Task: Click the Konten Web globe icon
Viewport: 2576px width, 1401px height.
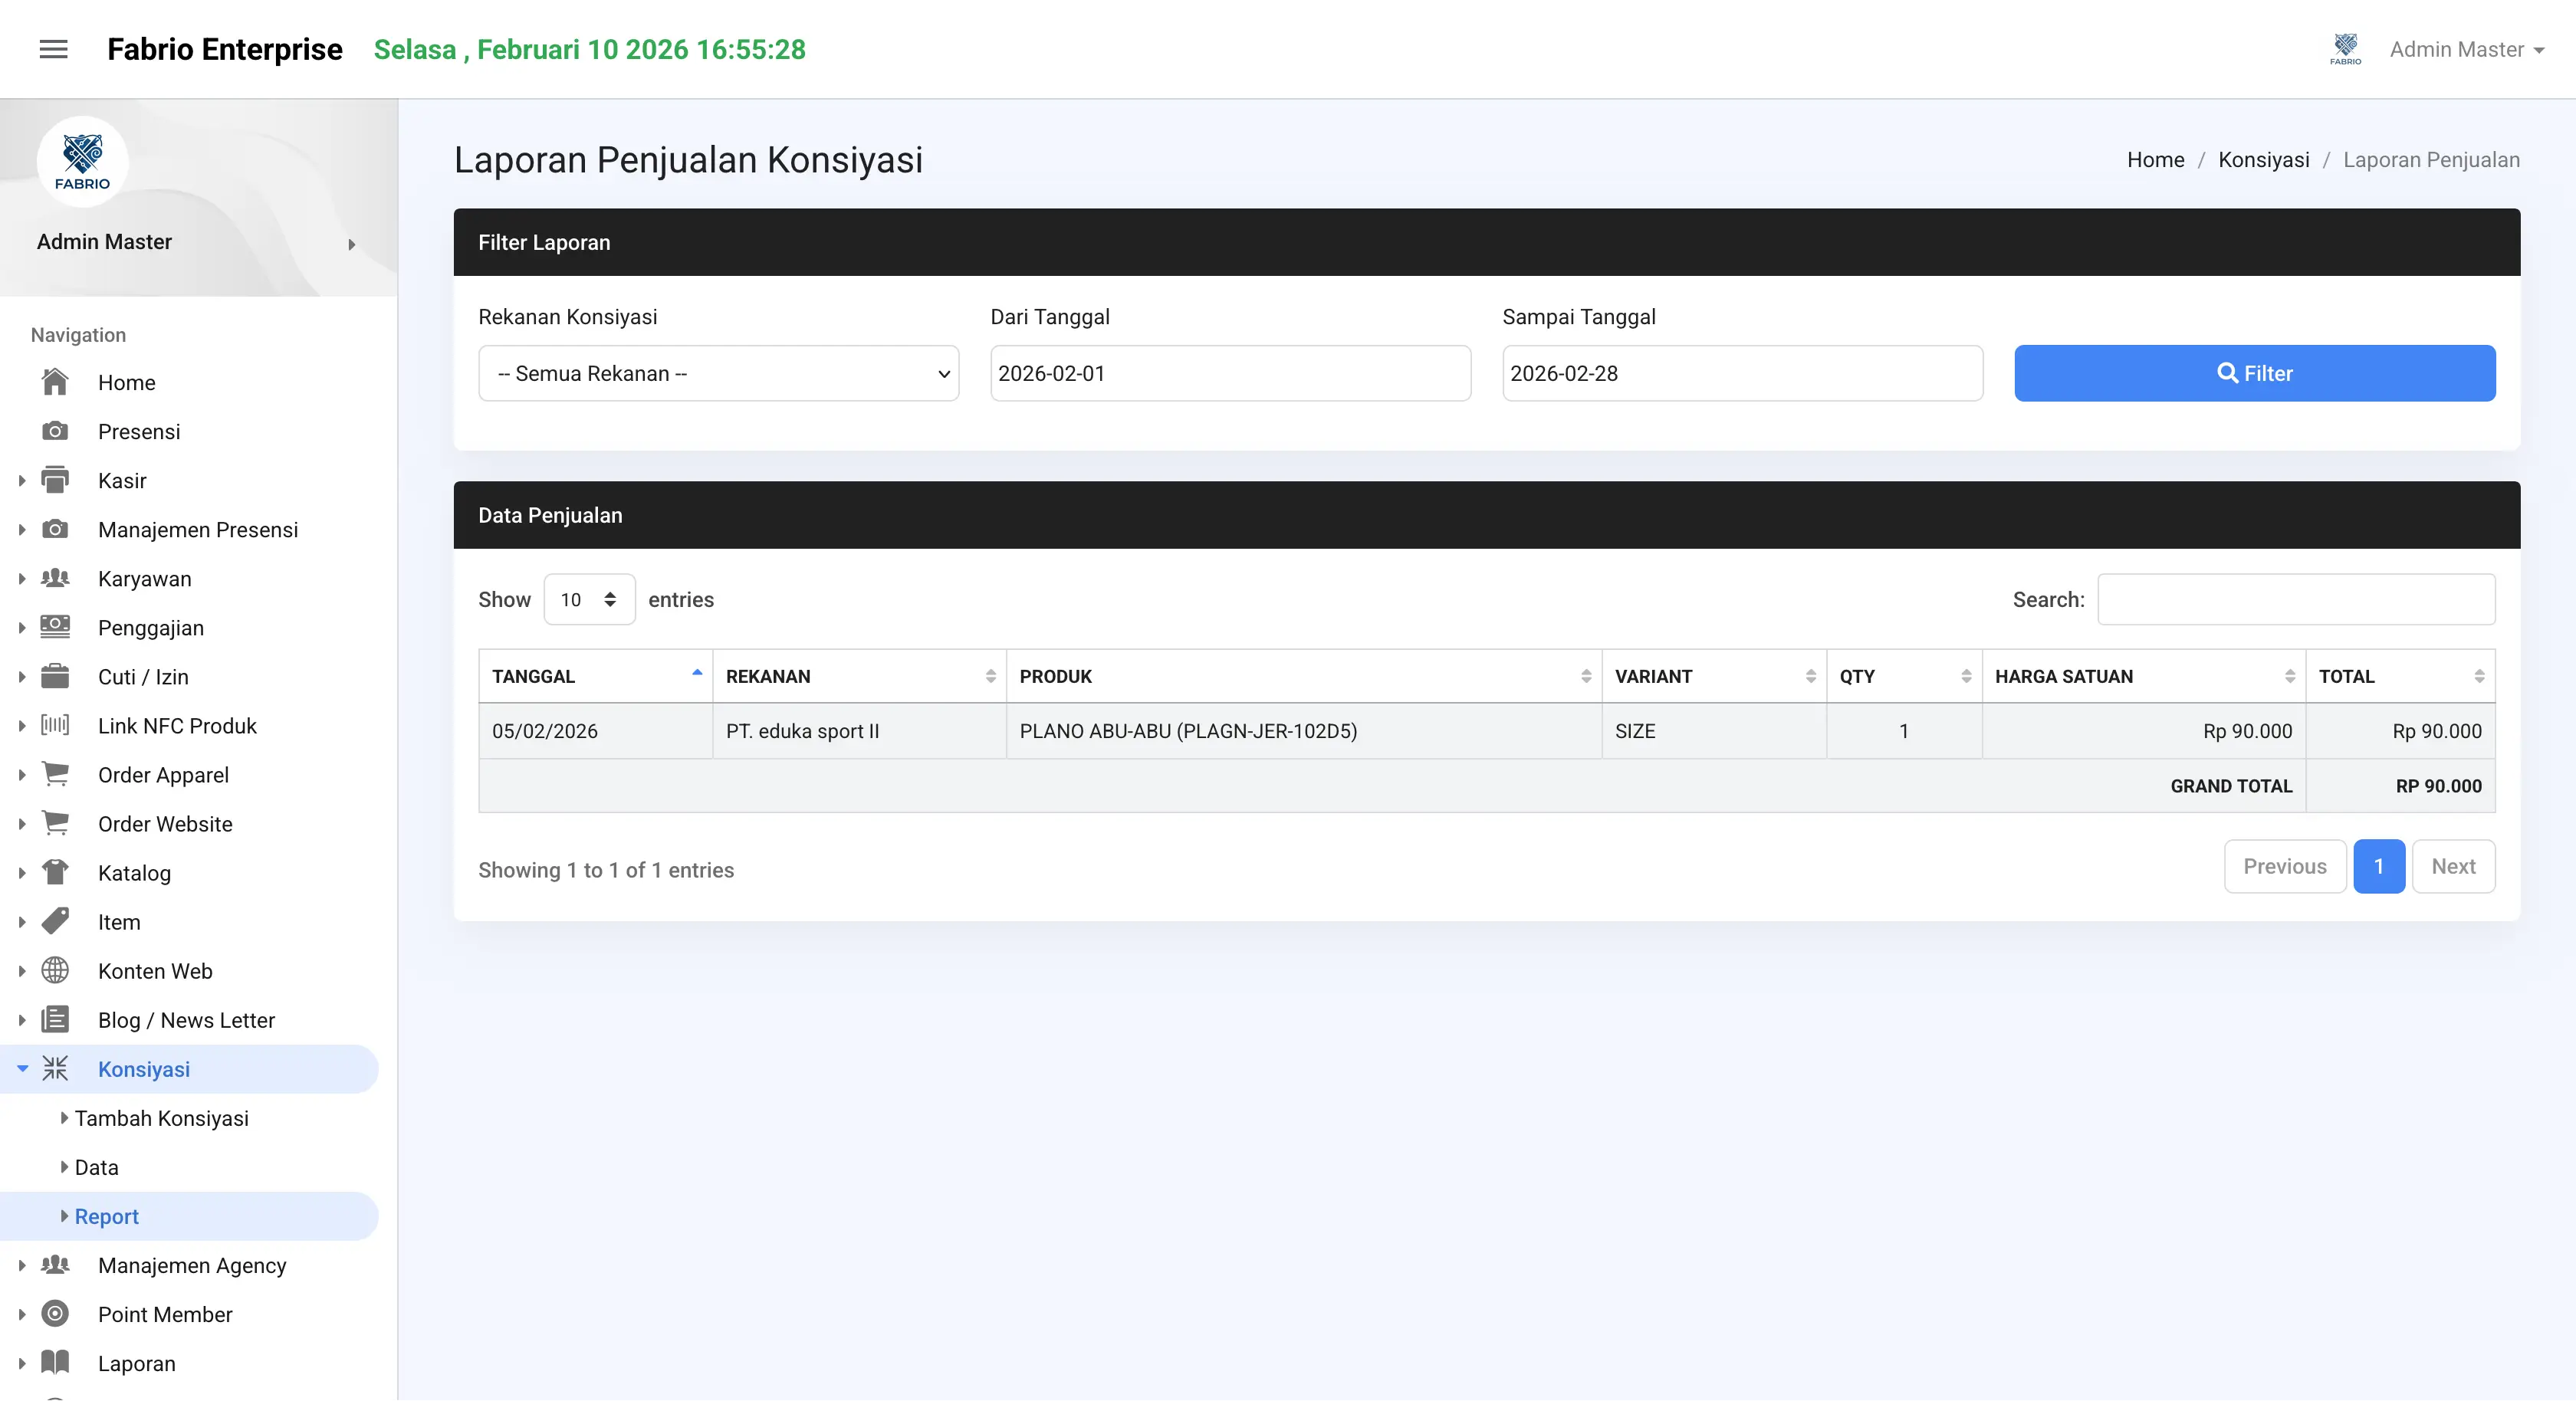Action: (55, 970)
